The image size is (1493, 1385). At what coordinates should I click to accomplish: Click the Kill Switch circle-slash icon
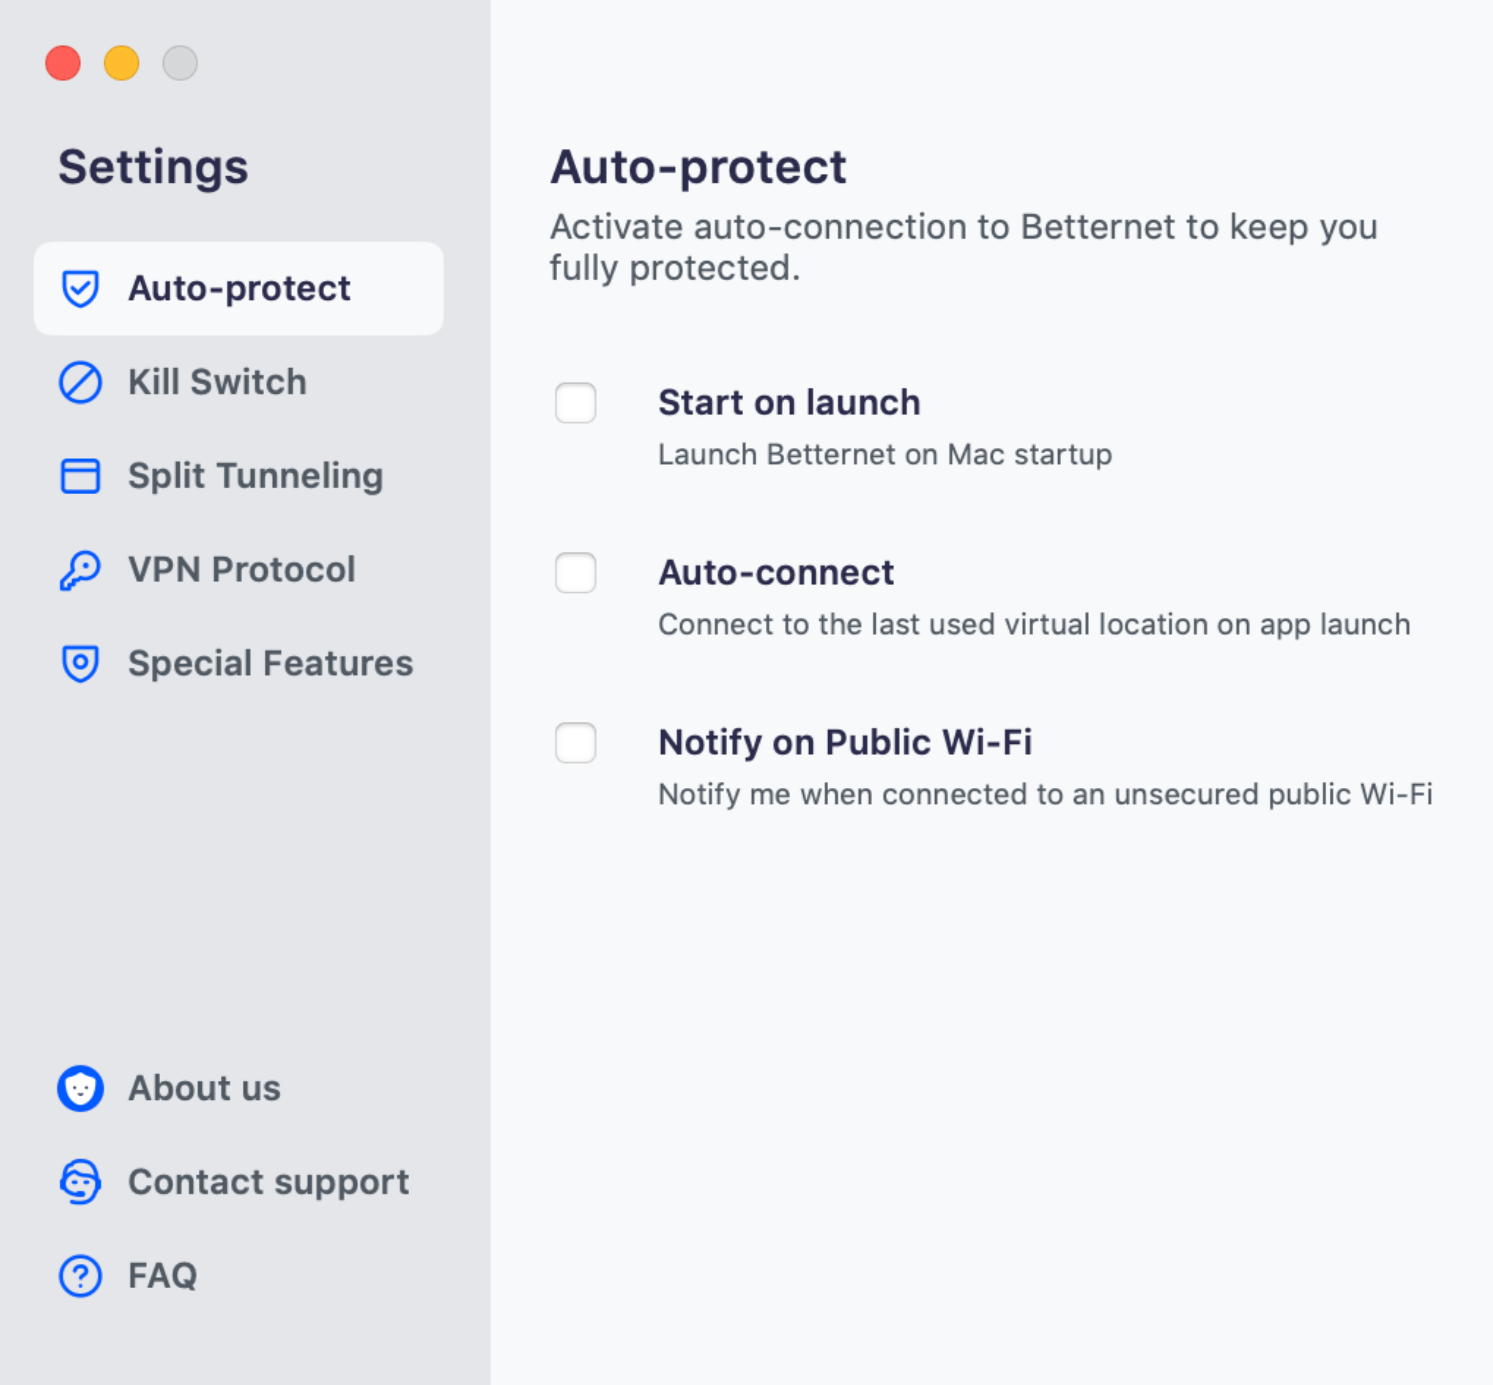click(80, 382)
